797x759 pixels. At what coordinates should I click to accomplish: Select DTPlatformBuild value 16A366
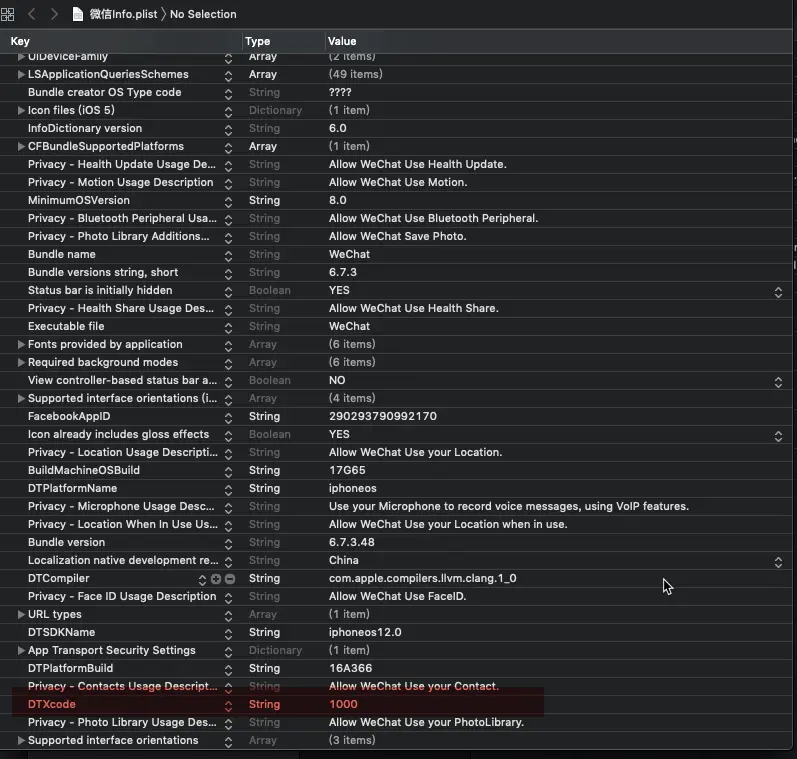click(350, 669)
